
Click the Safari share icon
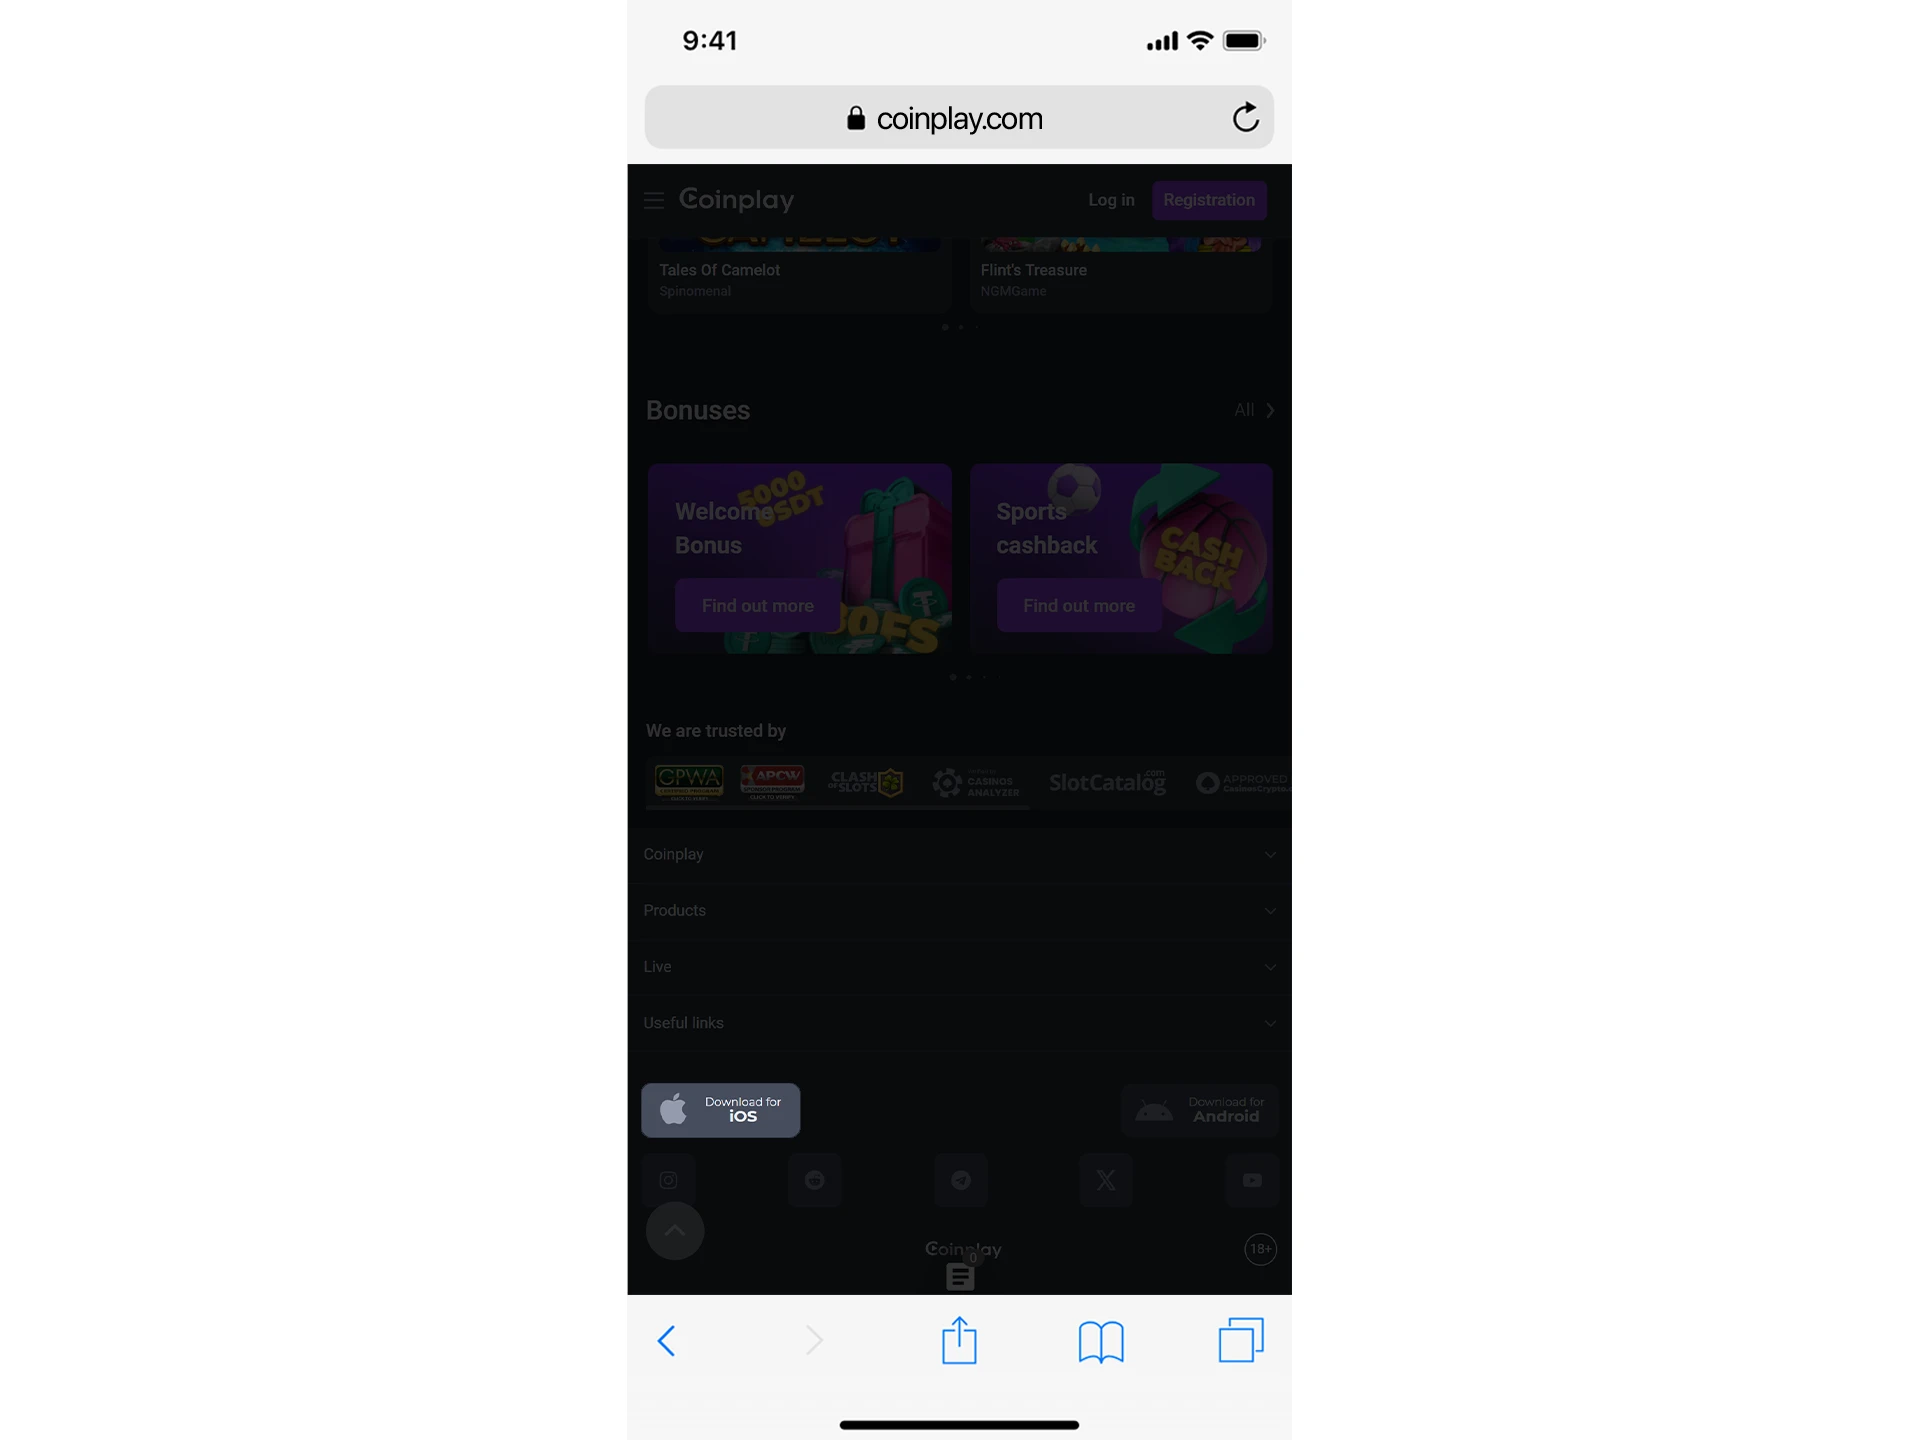tap(958, 1339)
